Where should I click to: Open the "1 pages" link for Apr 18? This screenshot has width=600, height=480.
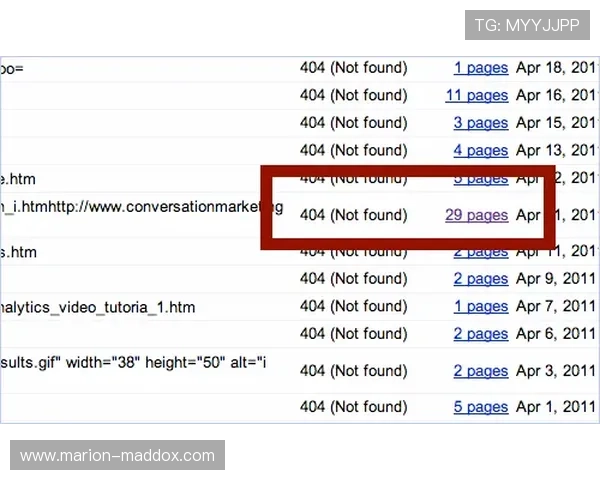pos(480,68)
